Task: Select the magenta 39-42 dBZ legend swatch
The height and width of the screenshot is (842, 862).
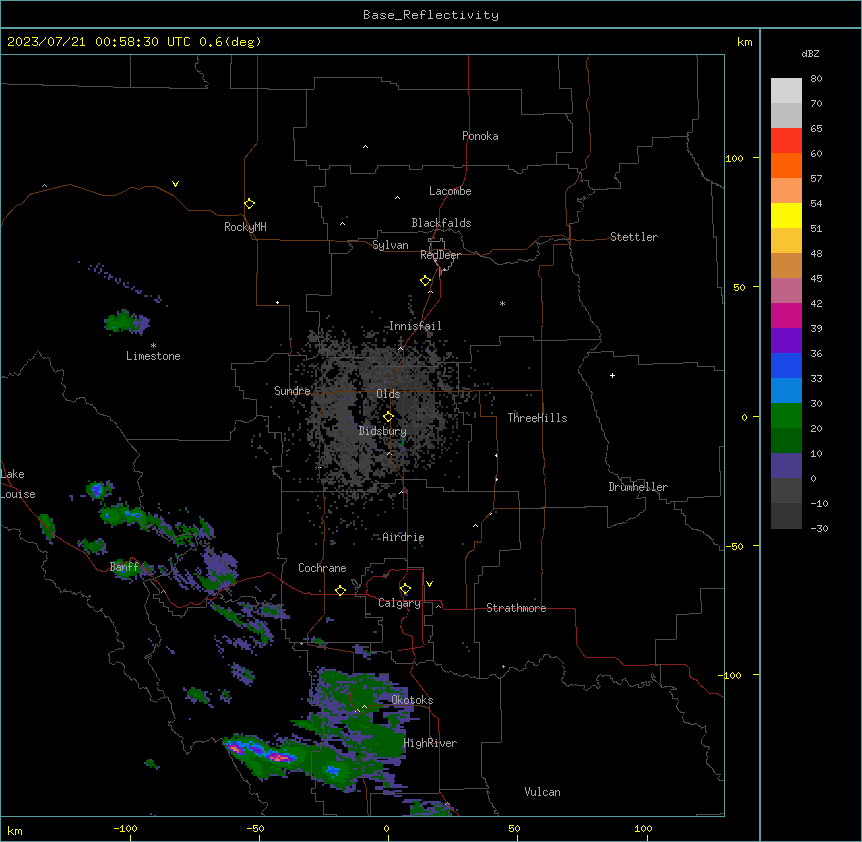Action: (786, 315)
